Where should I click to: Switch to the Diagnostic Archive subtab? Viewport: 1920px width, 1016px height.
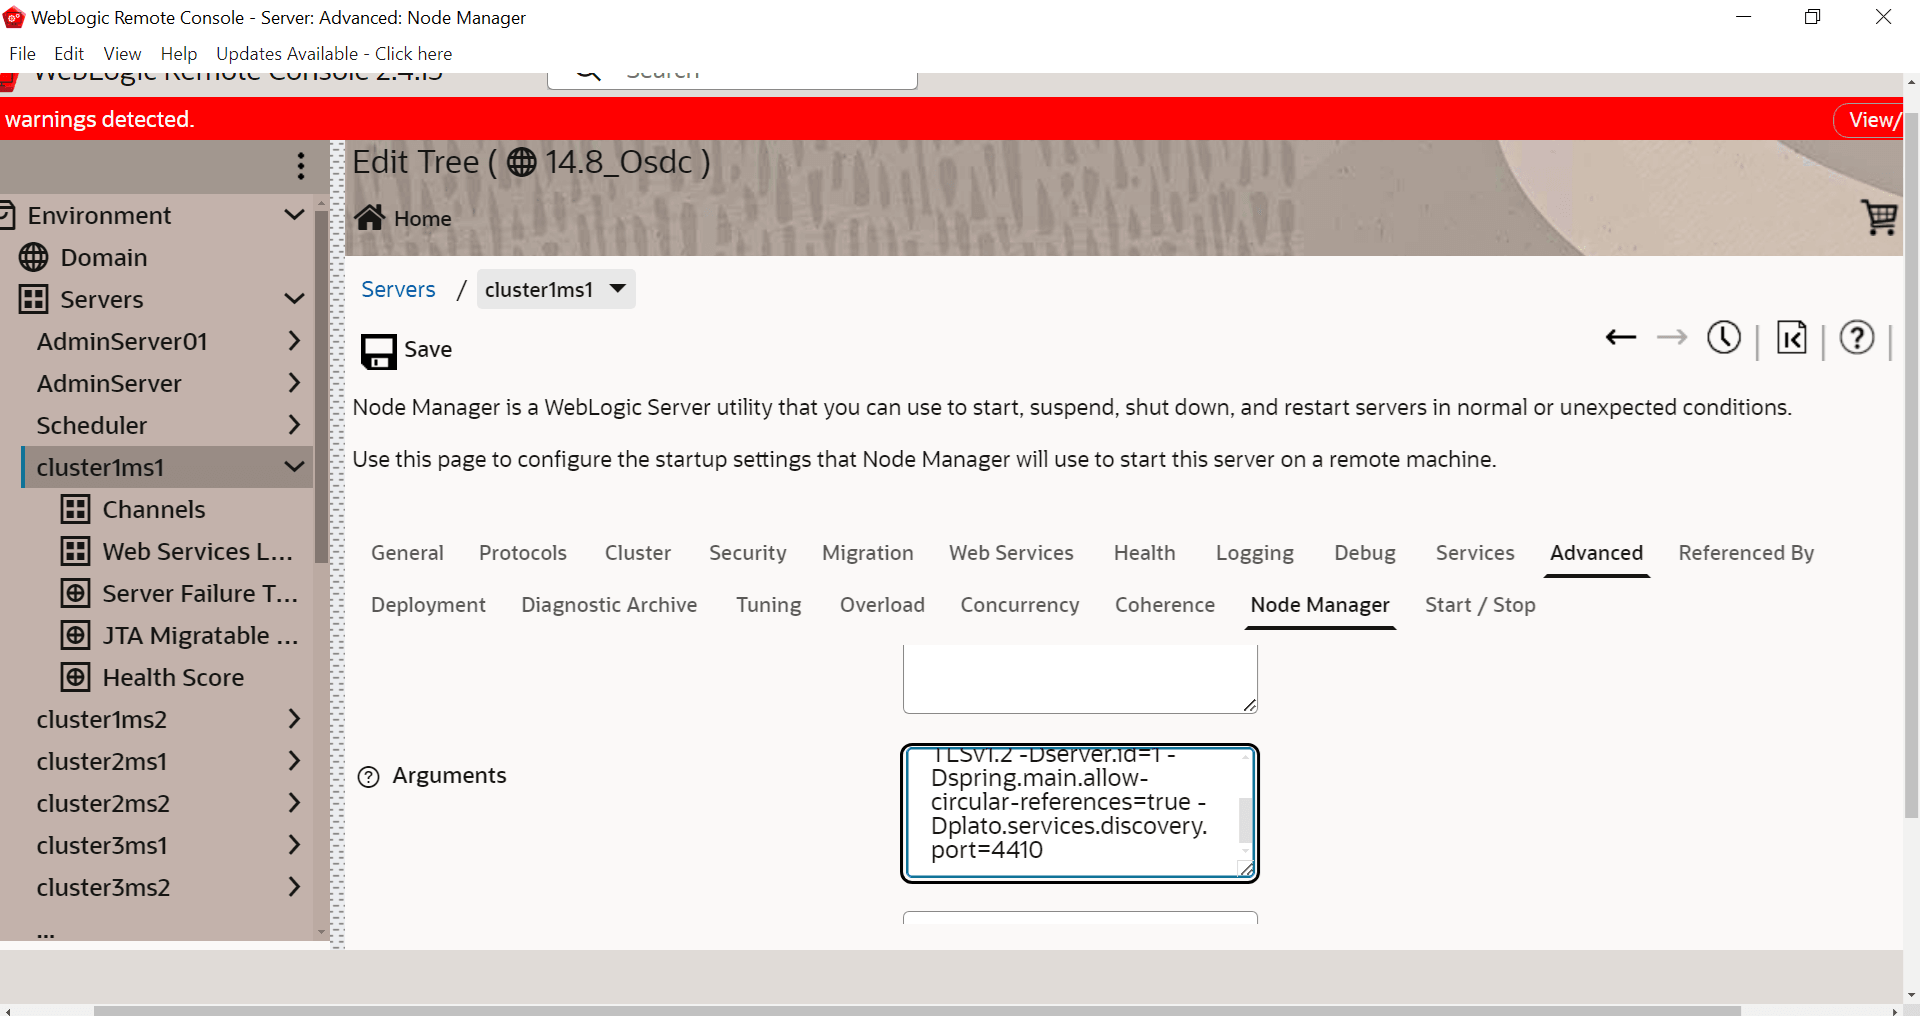609,605
